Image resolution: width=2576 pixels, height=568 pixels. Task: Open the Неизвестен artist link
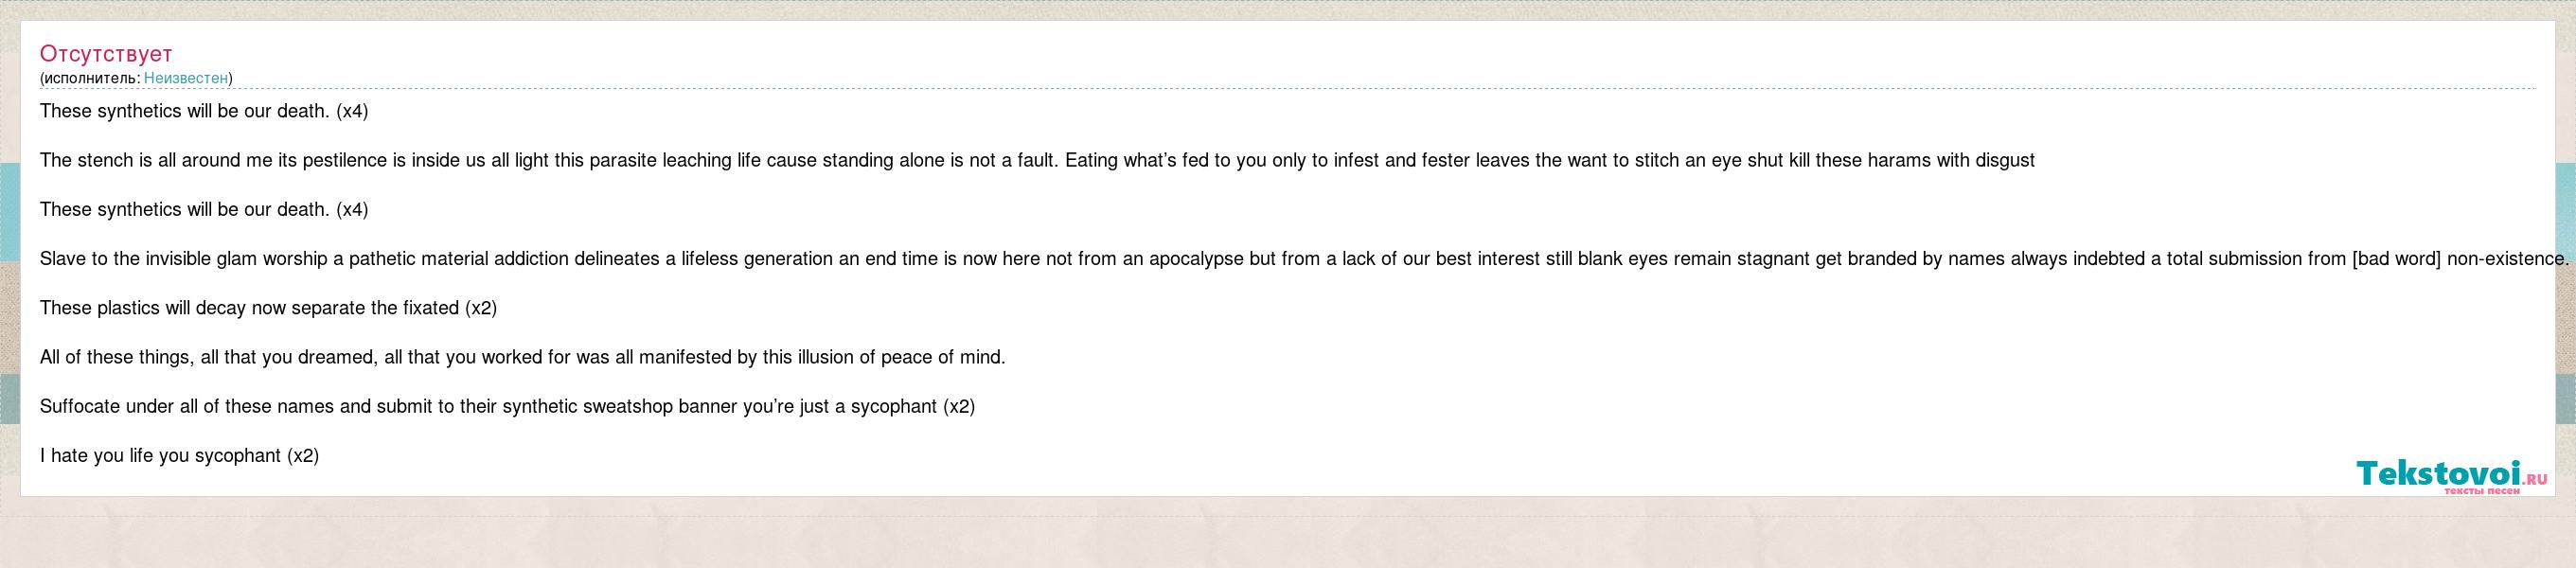(x=186, y=78)
